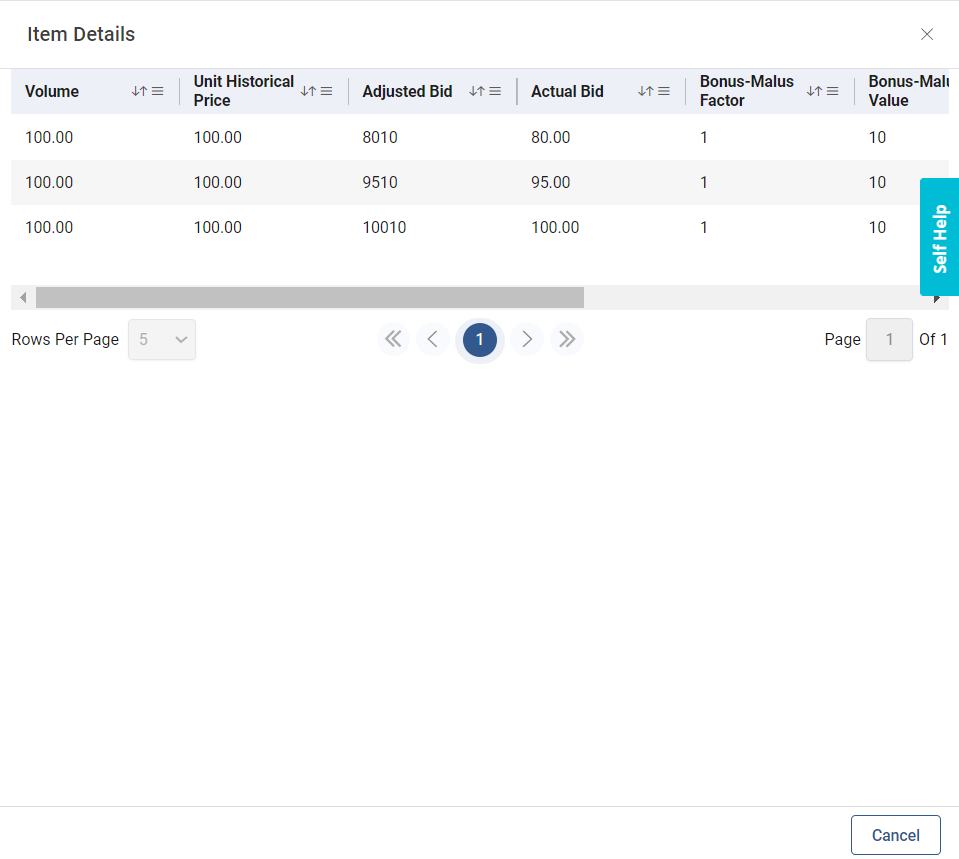Image resolution: width=959 pixels, height=859 pixels.
Task: Open Volume column menu icon
Action: [158, 91]
